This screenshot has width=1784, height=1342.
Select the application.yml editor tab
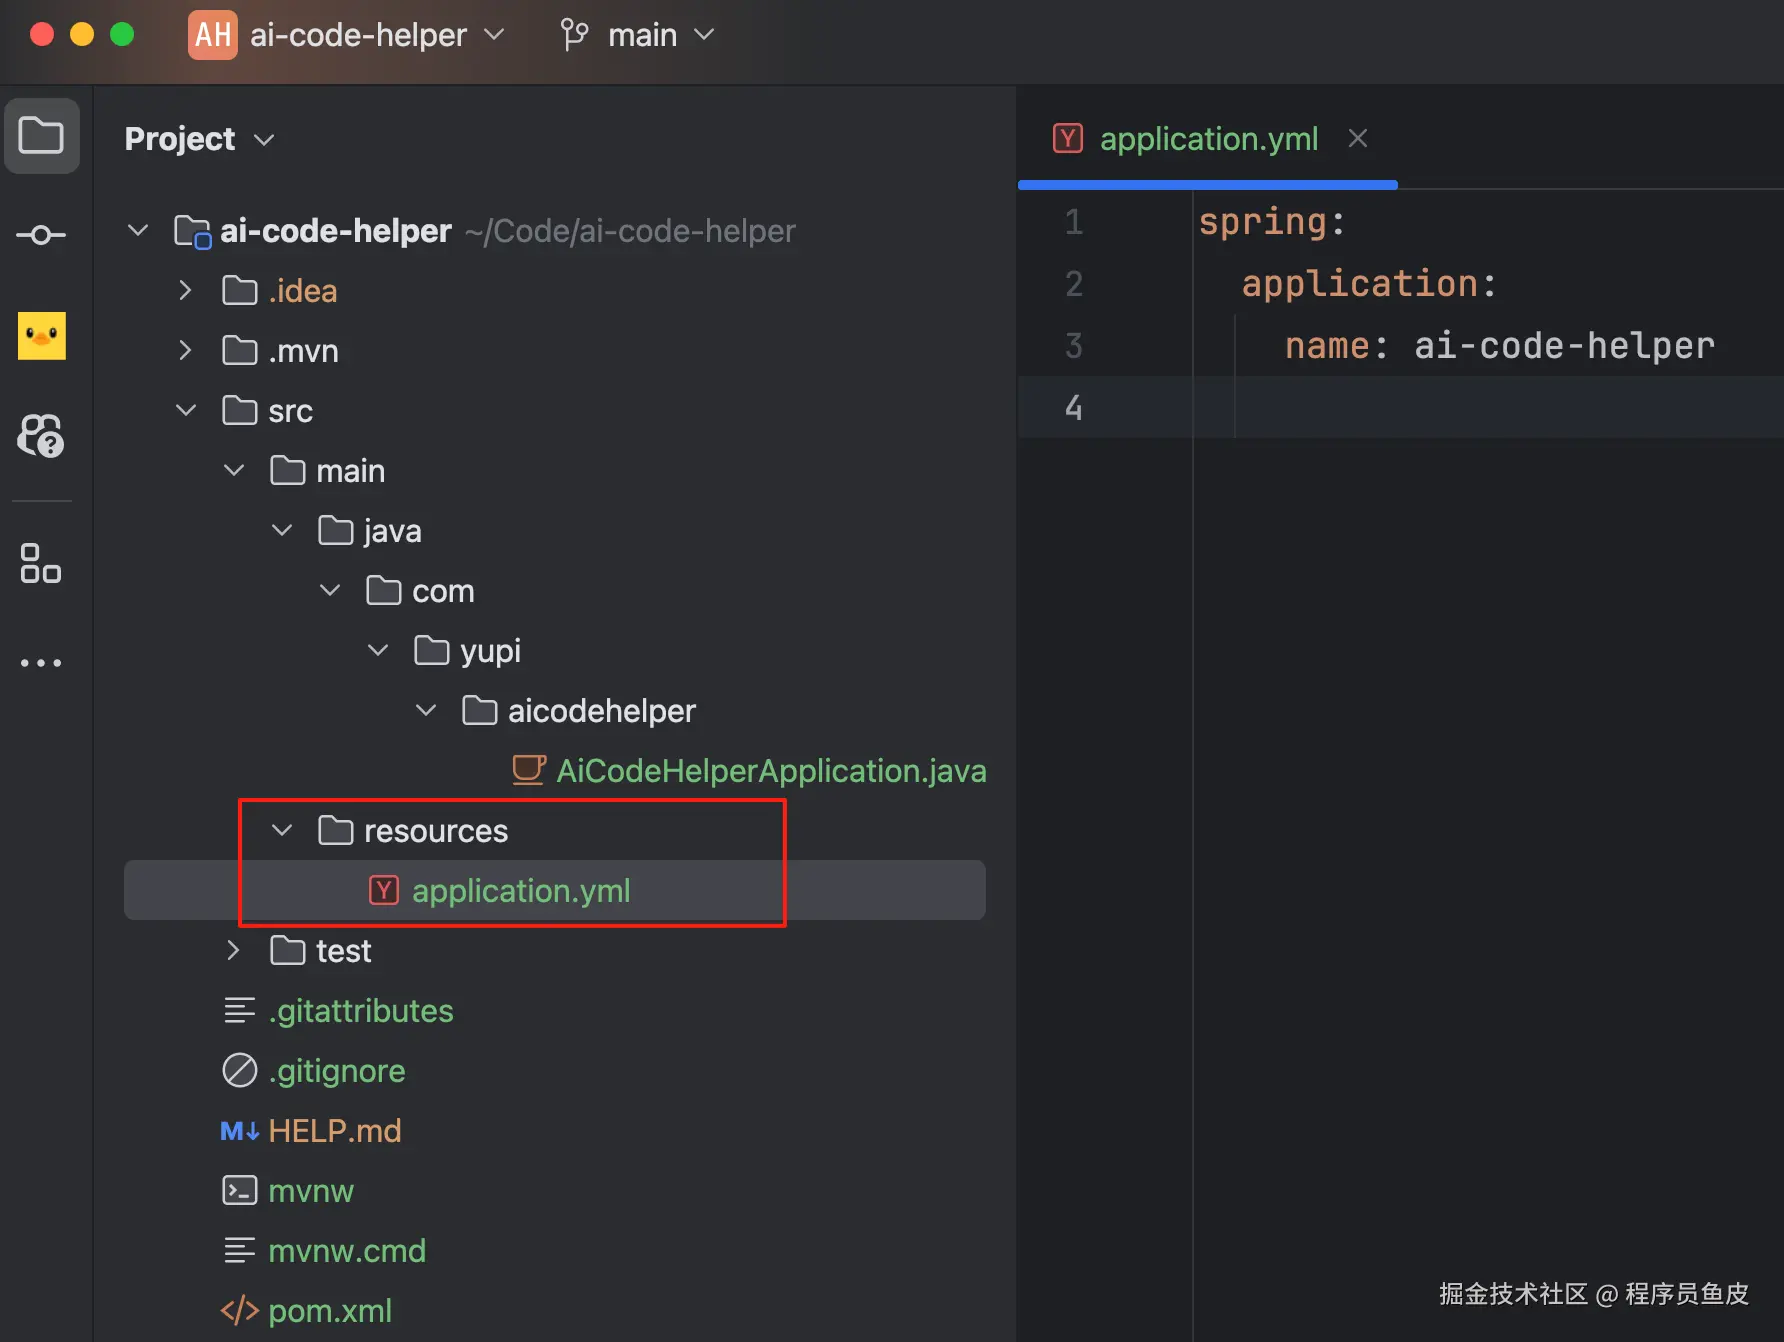pyautogui.click(x=1208, y=139)
